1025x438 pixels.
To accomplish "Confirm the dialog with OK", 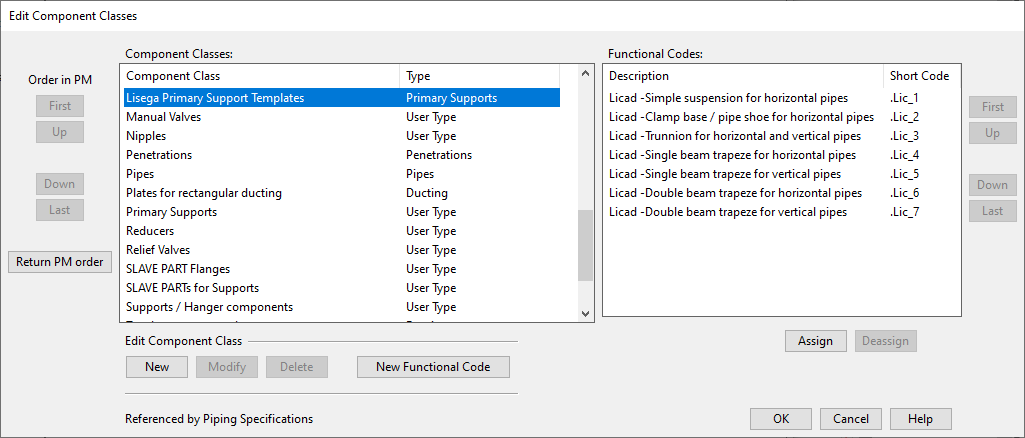I will (781, 419).
